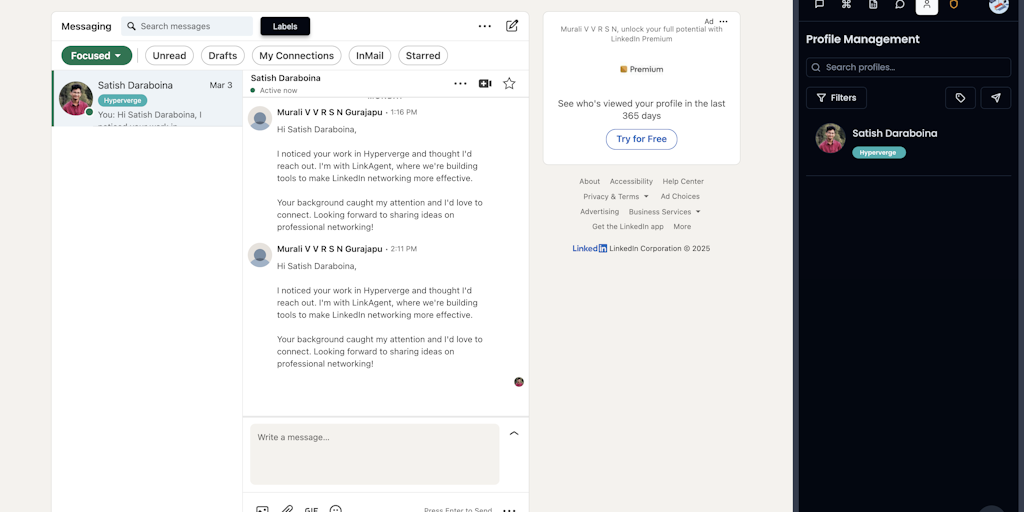Click the sender avatar on the 1:16 PM message
The height and width of the screenshot is (512, 1024).
click(260, 118)
